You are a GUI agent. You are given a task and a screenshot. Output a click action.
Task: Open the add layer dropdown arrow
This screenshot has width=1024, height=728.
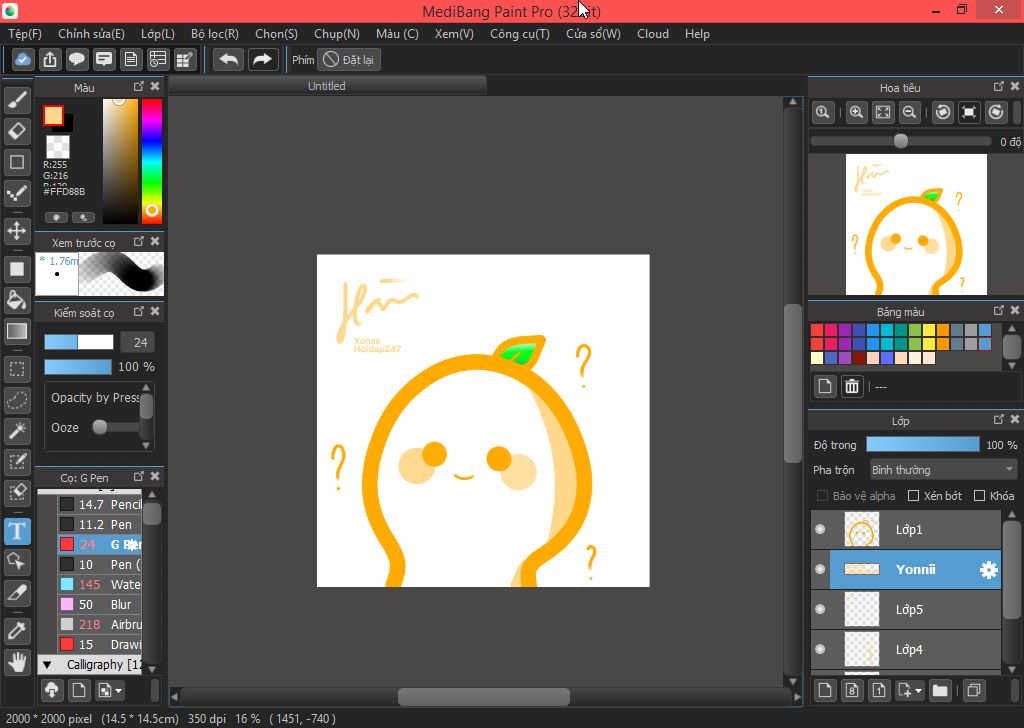coord(918,690)
